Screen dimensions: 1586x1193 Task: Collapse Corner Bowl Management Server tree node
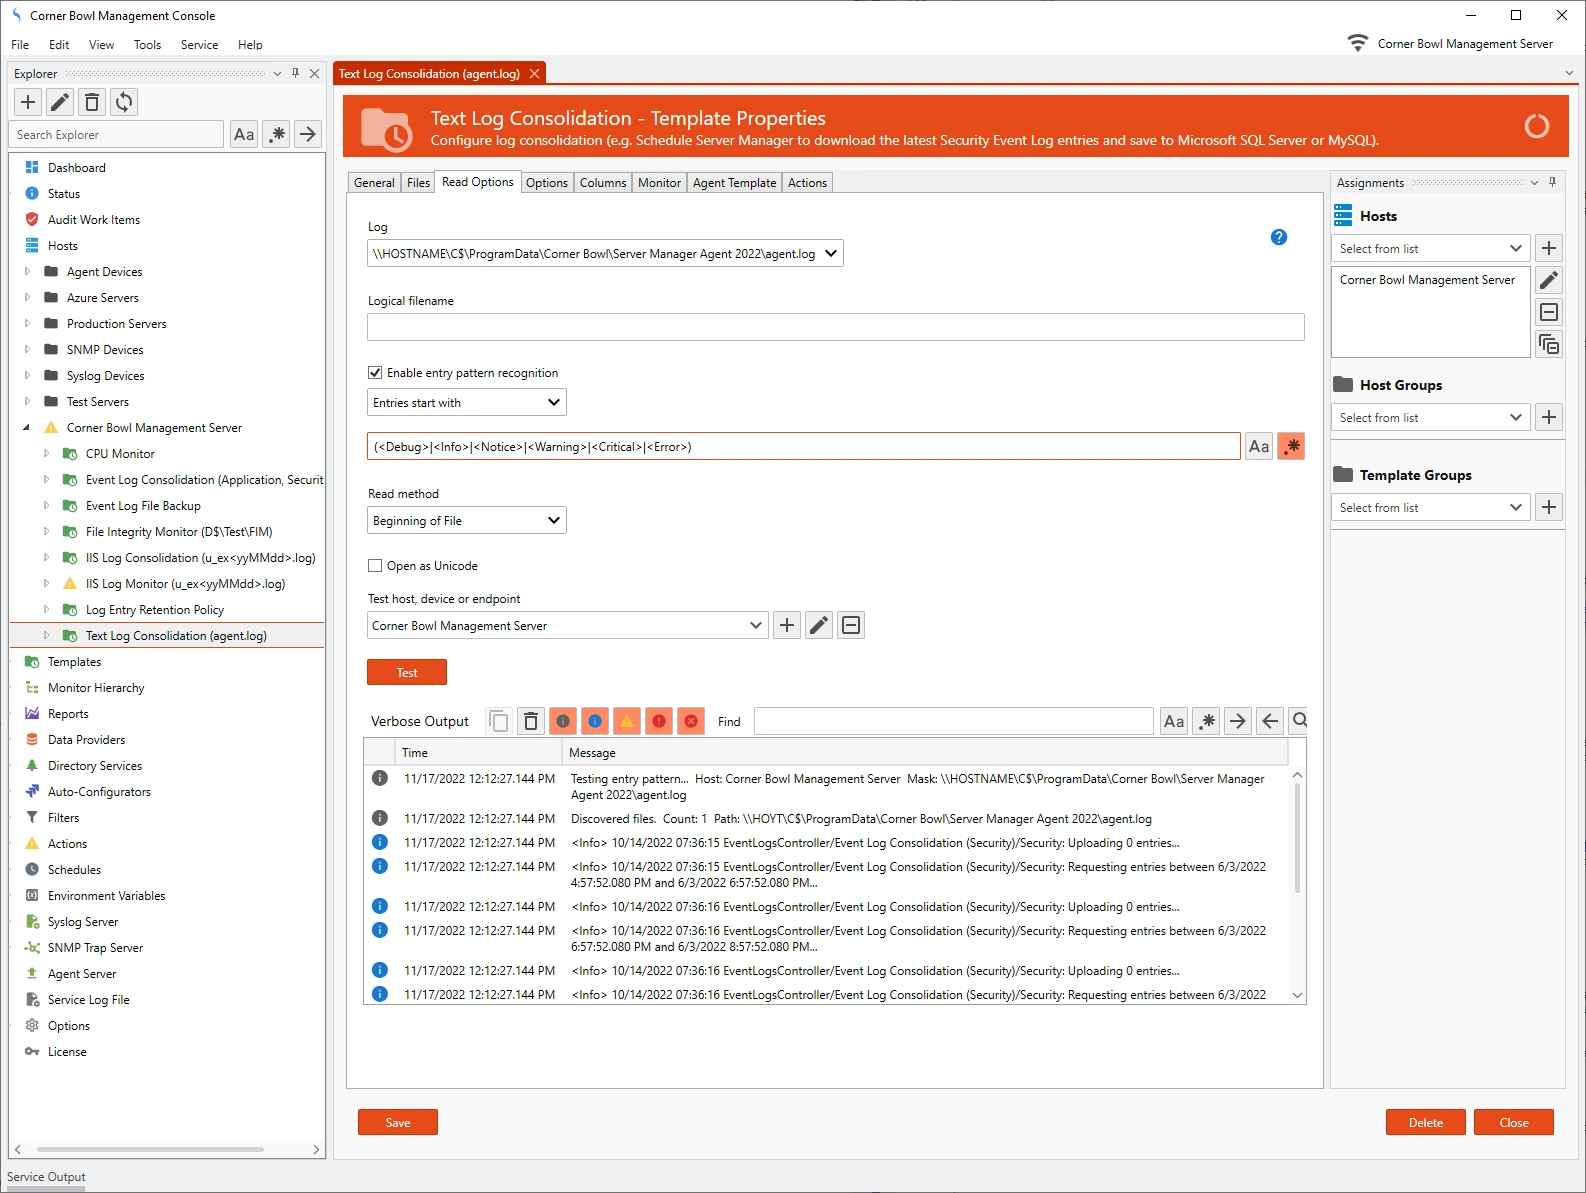(27, 428)
